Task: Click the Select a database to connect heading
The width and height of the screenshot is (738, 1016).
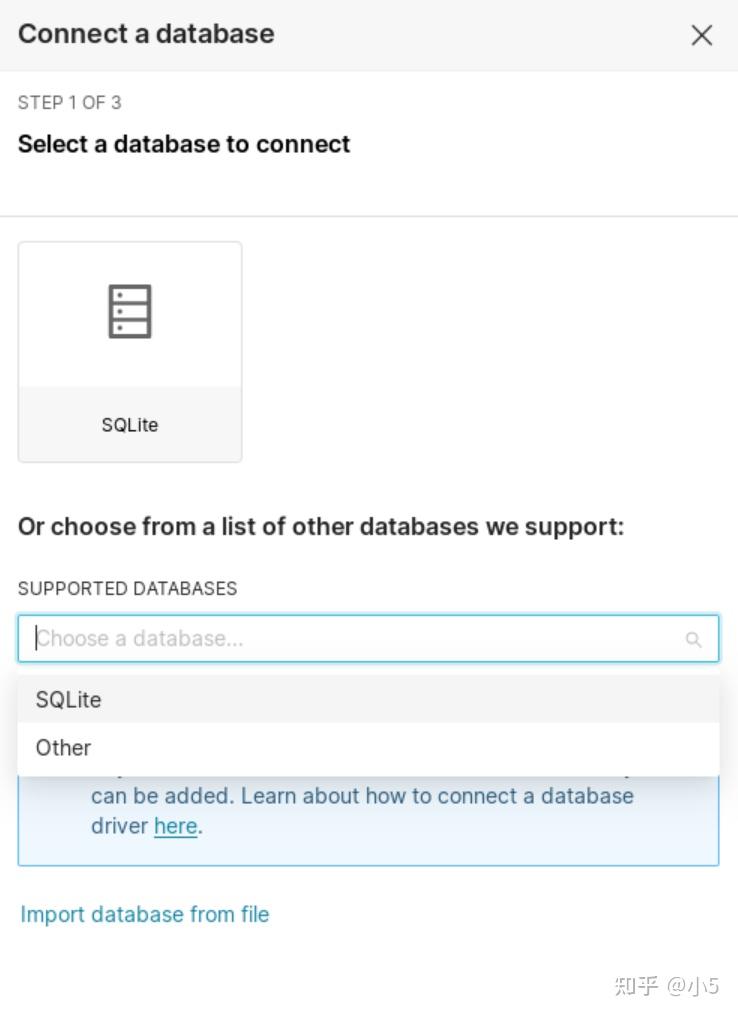Action: pos(183,144)
